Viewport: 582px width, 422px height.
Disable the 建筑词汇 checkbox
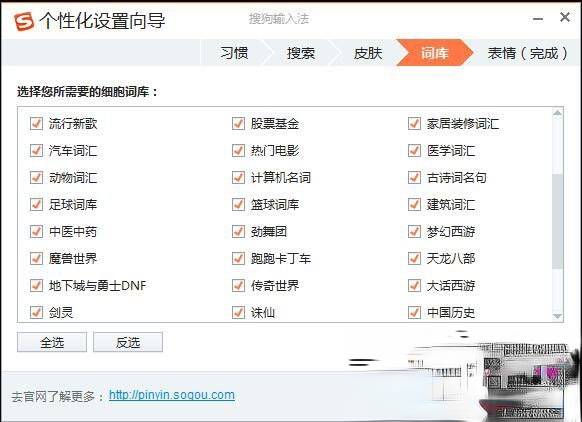414,204
